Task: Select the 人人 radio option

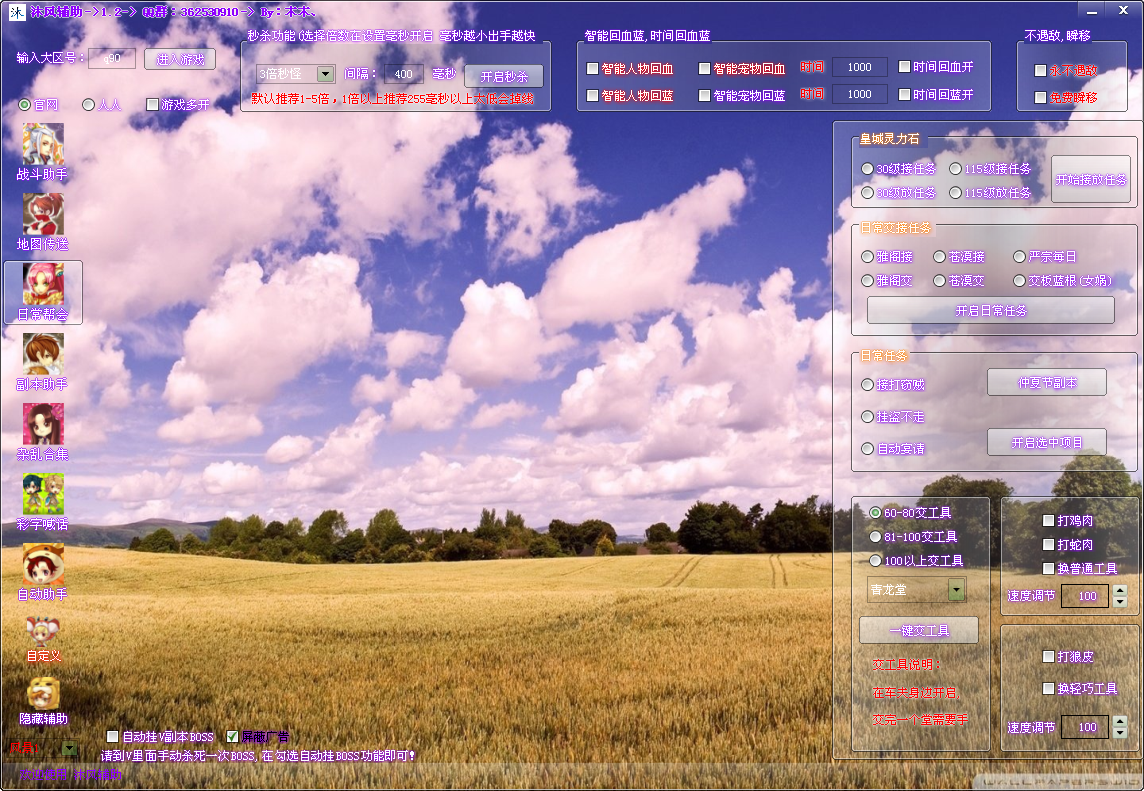Action: [x=88, y=105]
